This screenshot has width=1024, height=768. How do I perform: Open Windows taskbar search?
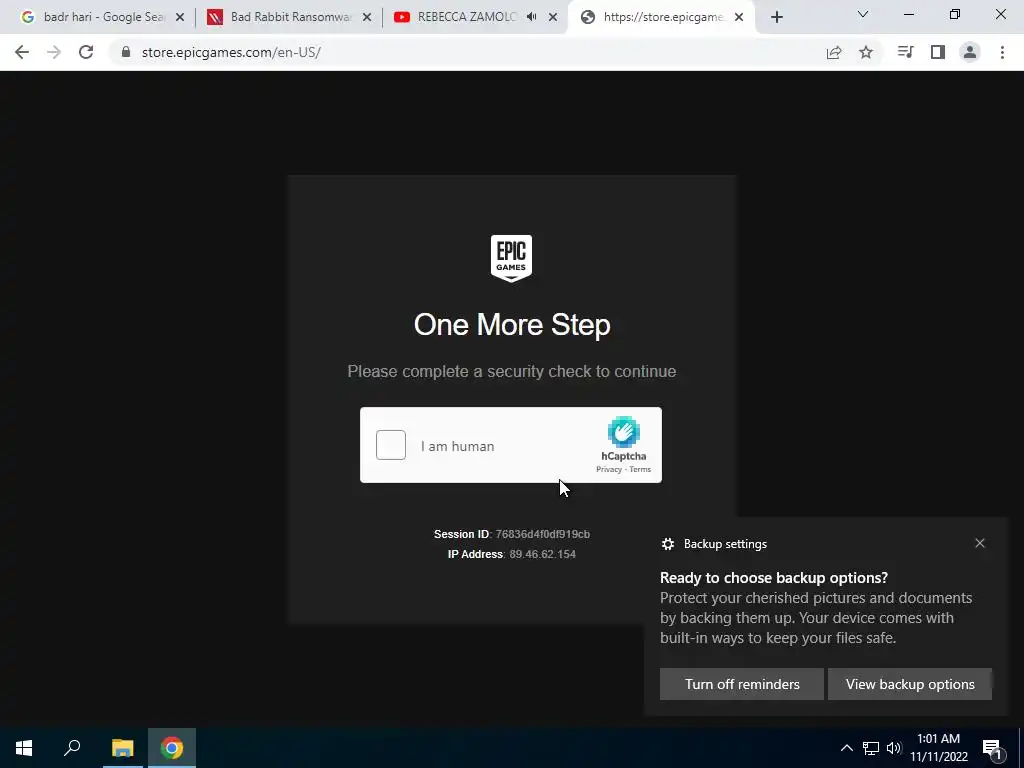(72, 748)
